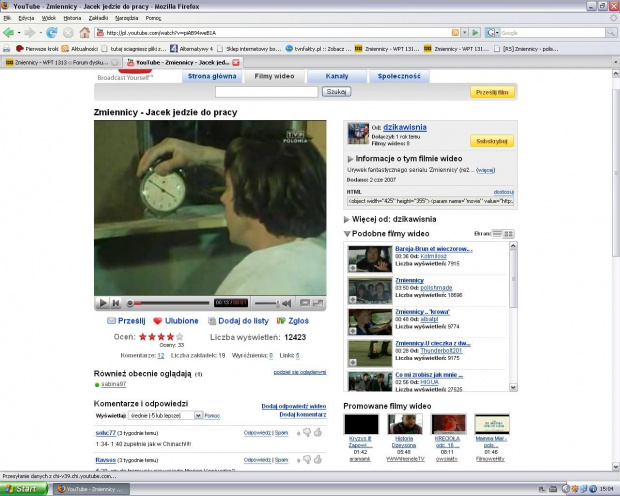Click the YouTube - Zmiennicy taskbar item

point(92,489)
